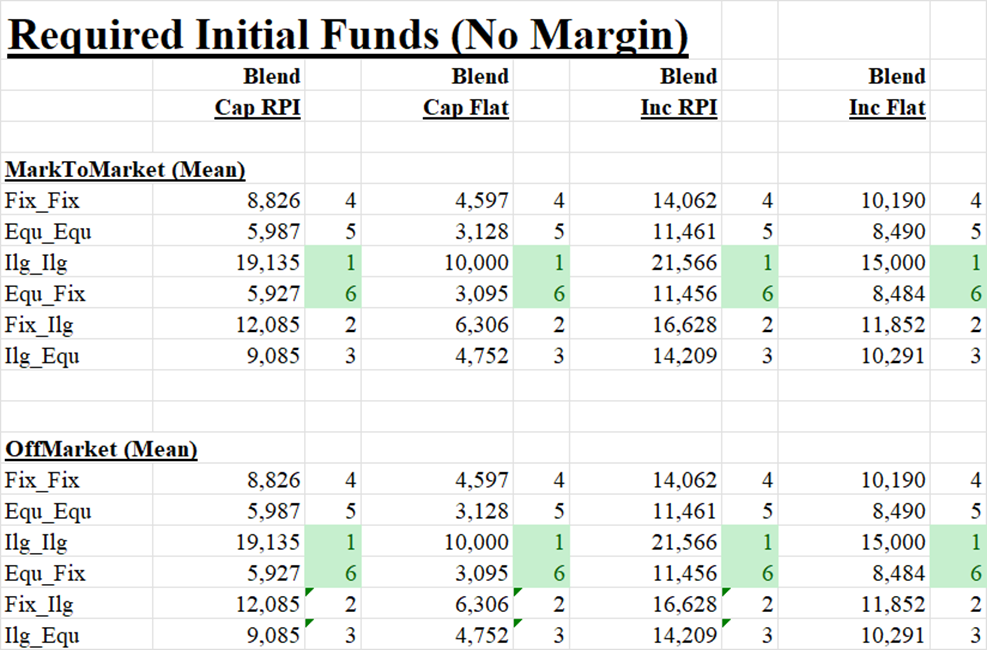The image size is (987, 650).
Task: Select the 11,852 value in the Fix_Ilg row
Action: pyautogui.click(x=888, y=324)
